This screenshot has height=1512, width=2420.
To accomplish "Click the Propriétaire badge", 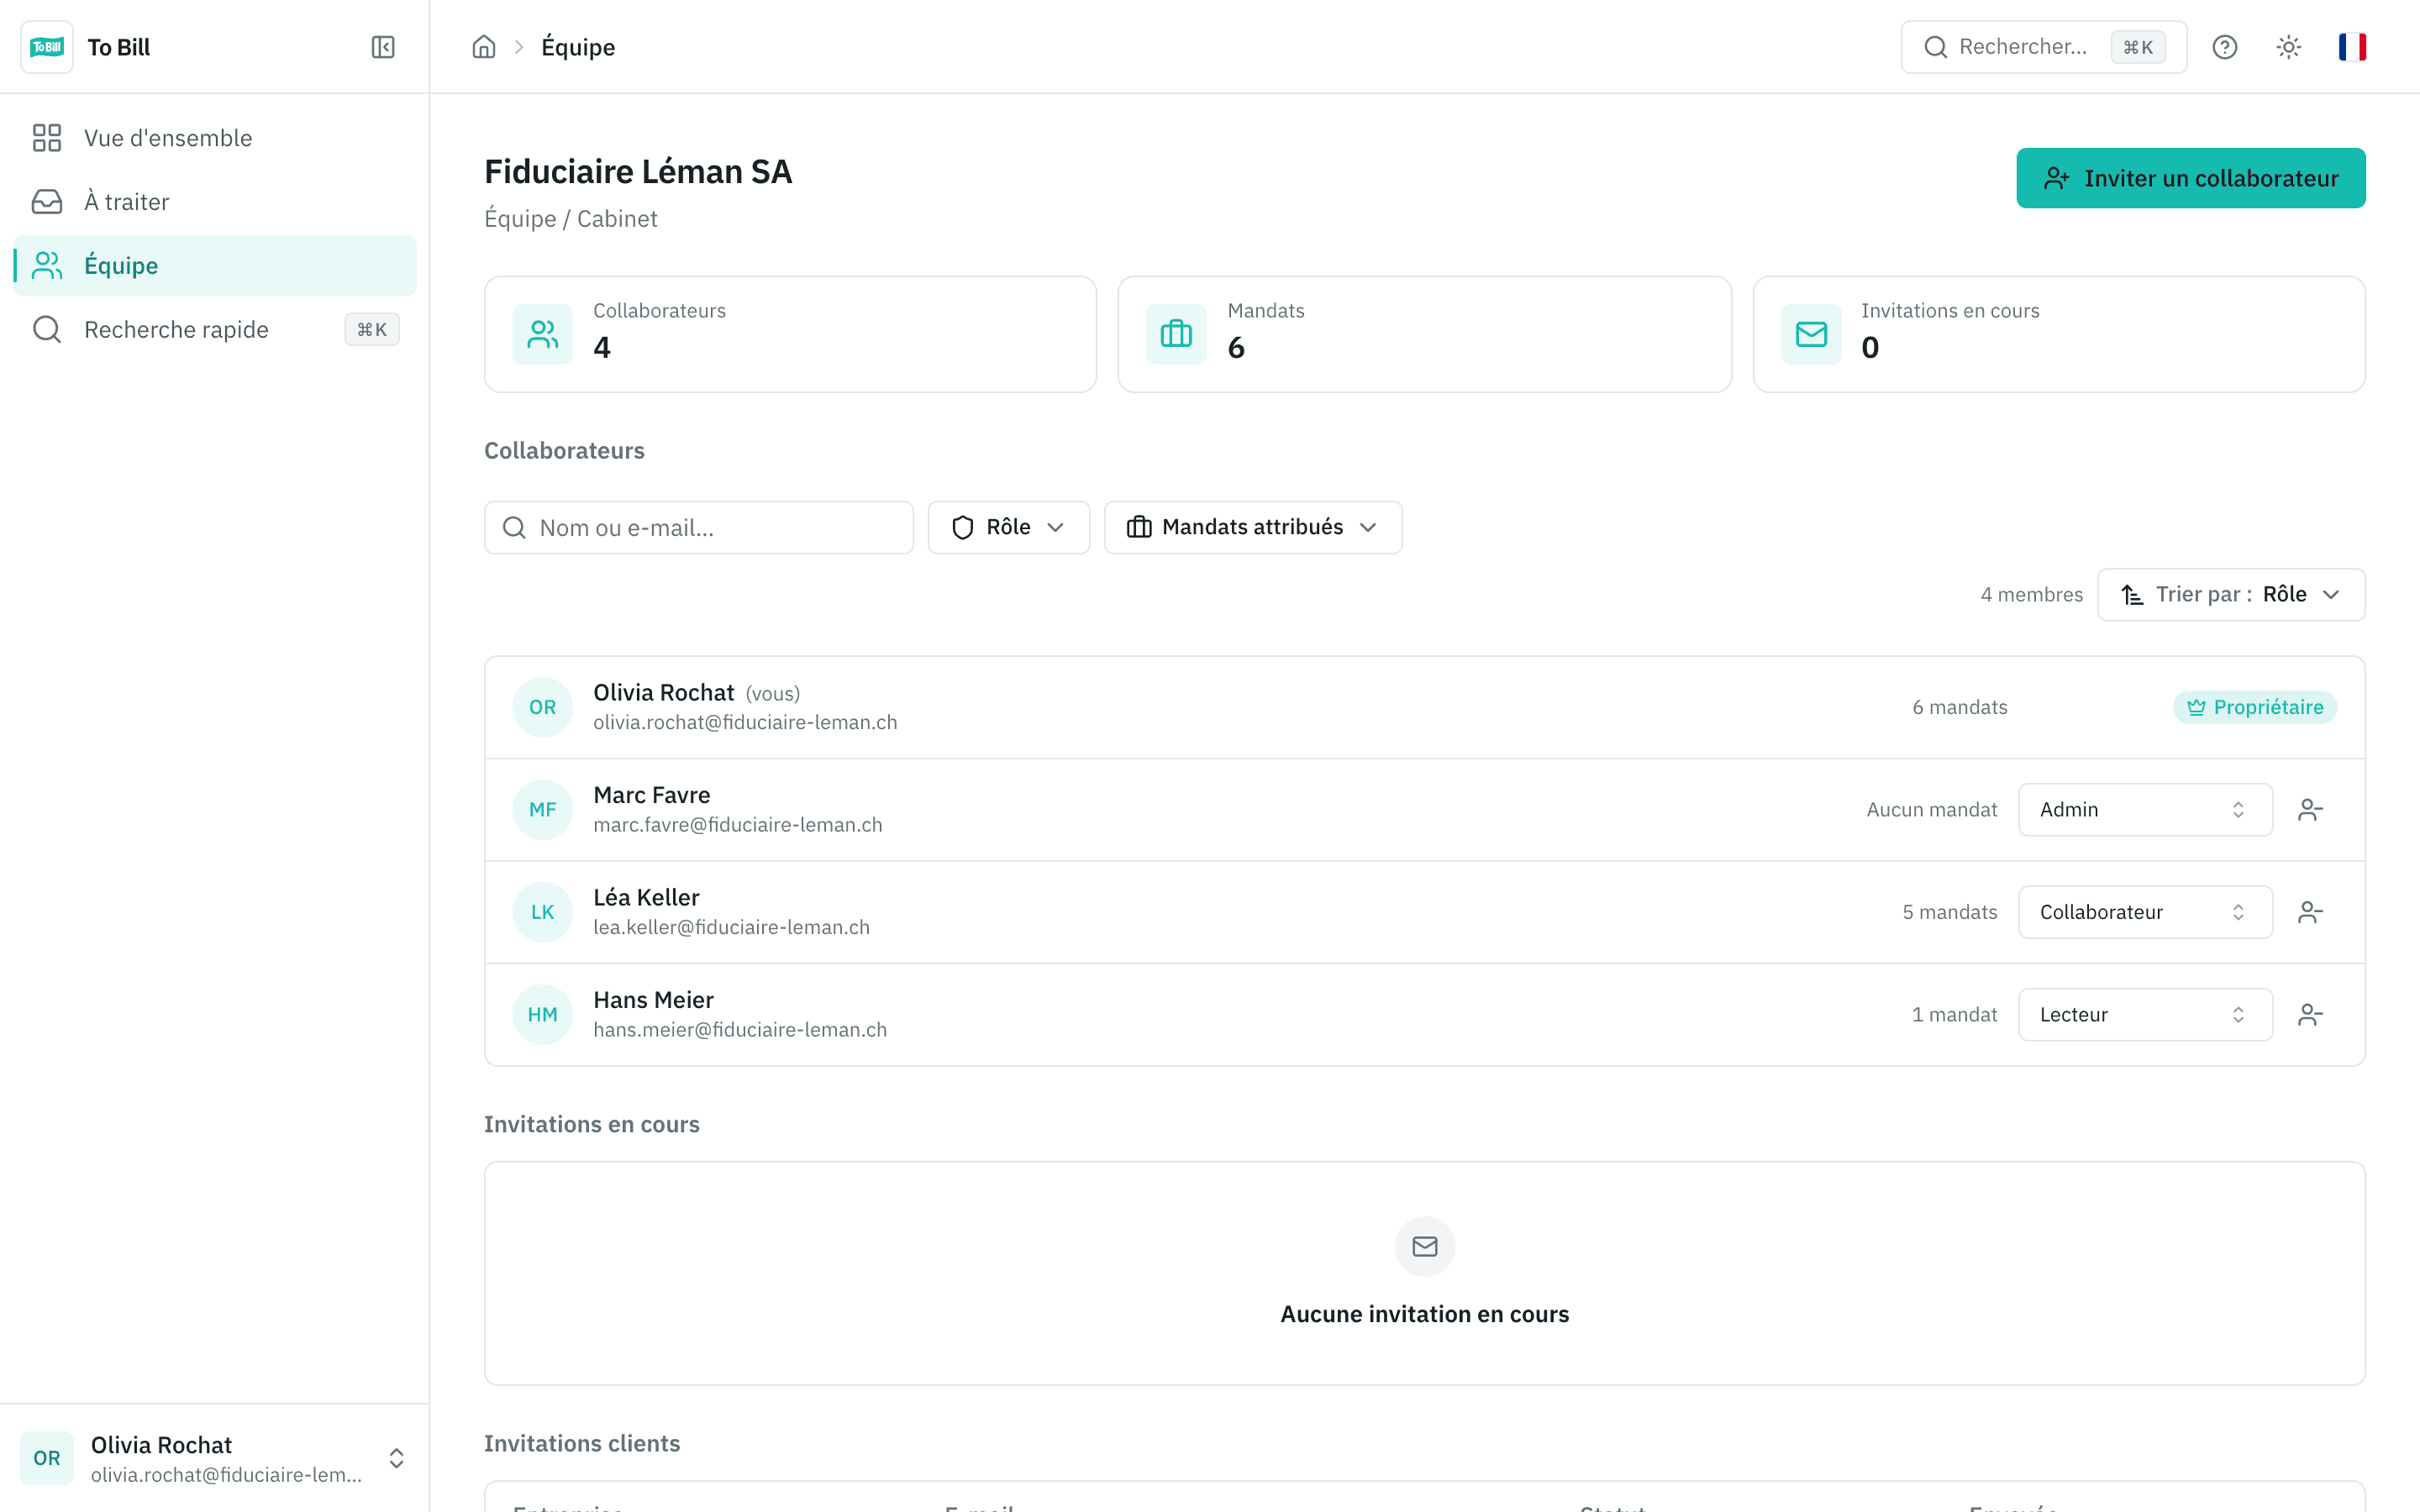I will (x=2254, y=707).
